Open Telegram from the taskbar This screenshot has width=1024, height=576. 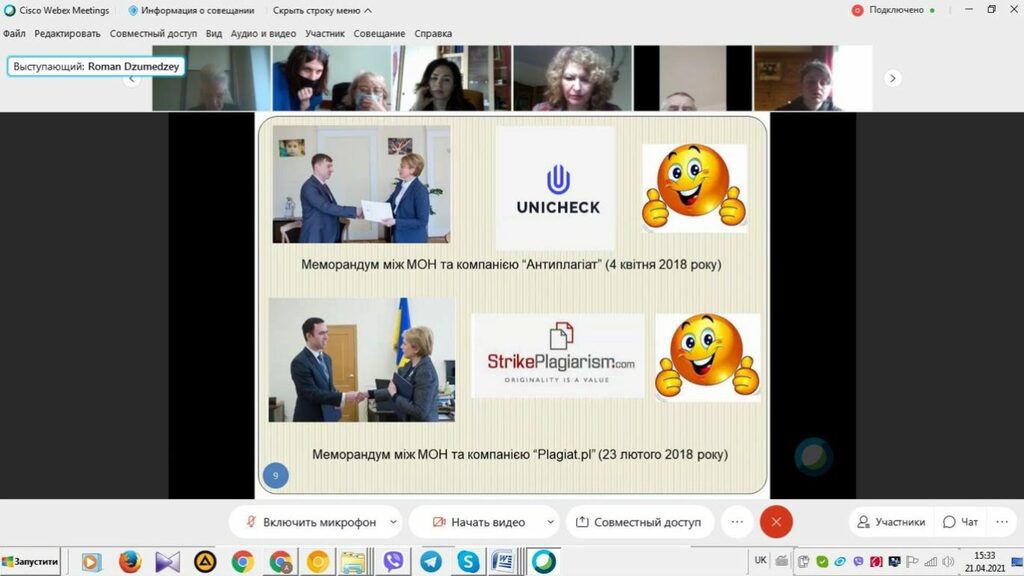(x=431, y=561)
